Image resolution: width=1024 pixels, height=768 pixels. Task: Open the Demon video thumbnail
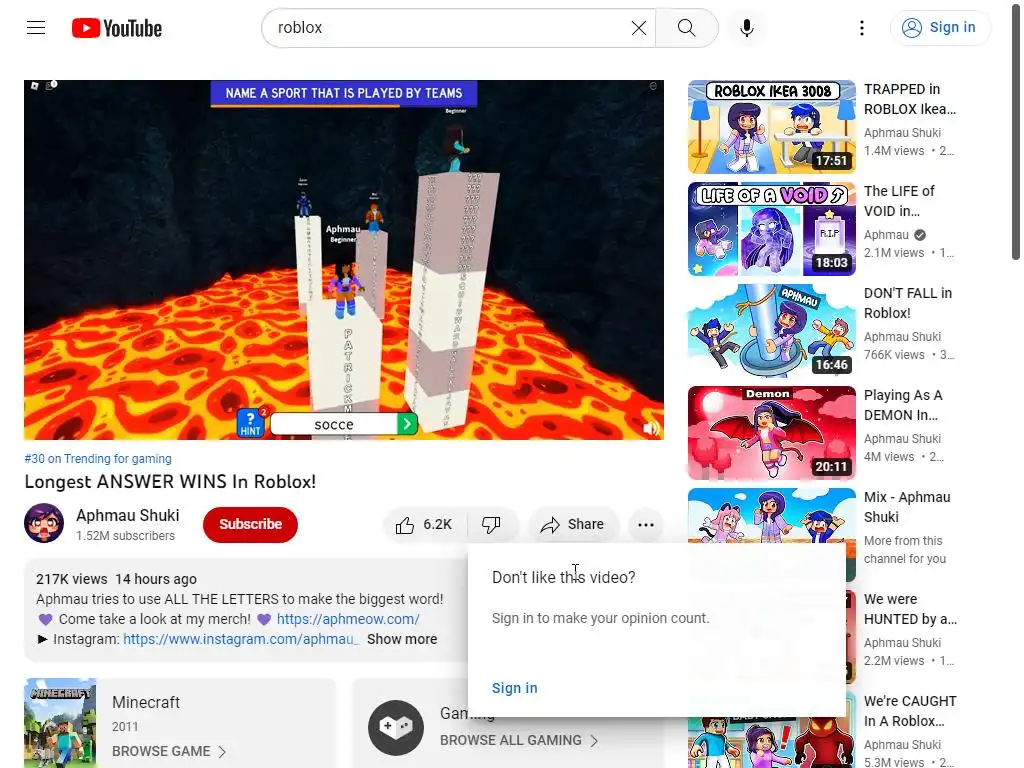tap(771, 432)
